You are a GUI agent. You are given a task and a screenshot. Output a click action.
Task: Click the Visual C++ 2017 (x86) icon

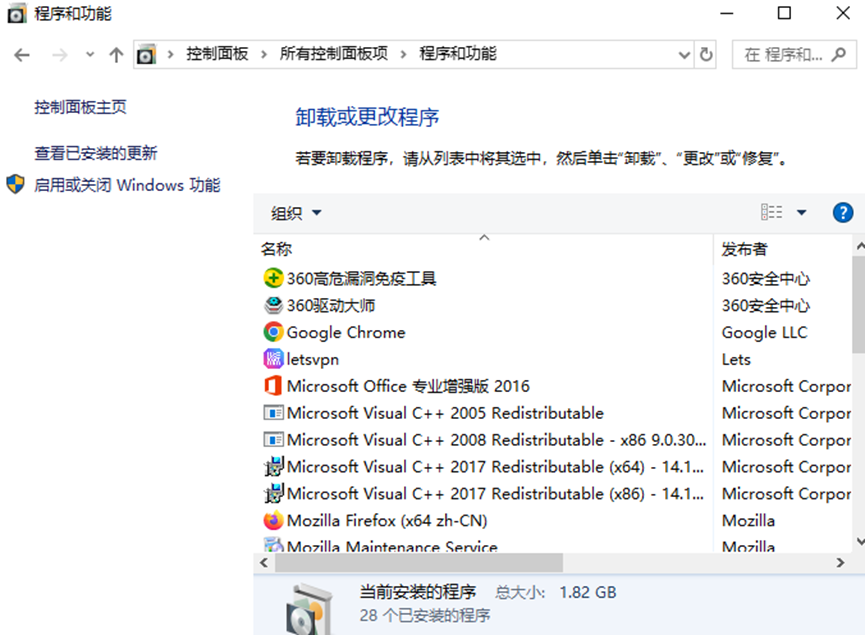point(274,493)
